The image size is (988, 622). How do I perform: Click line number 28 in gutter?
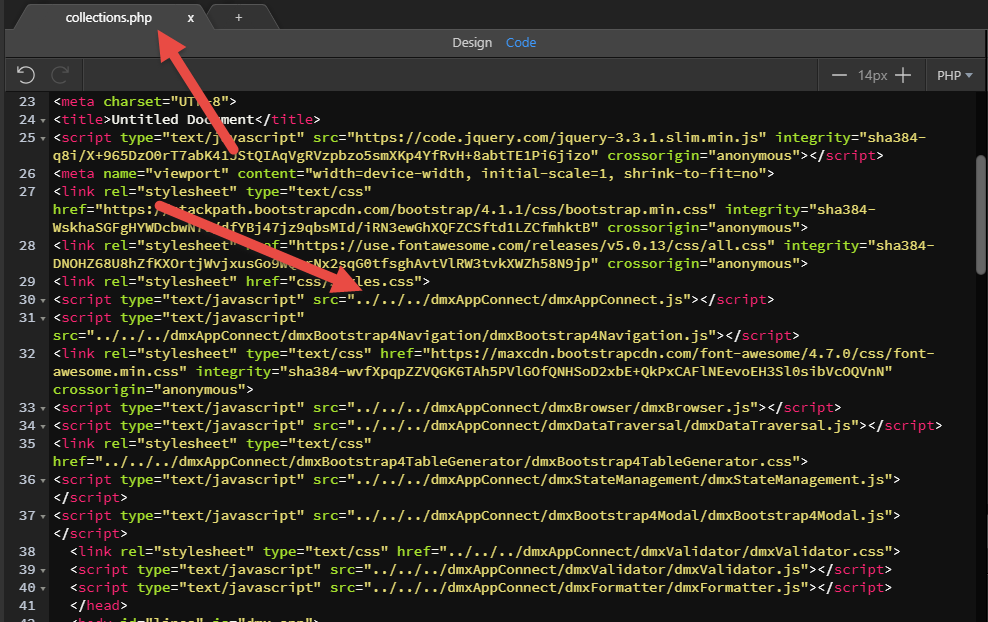[x=27, y=246]
